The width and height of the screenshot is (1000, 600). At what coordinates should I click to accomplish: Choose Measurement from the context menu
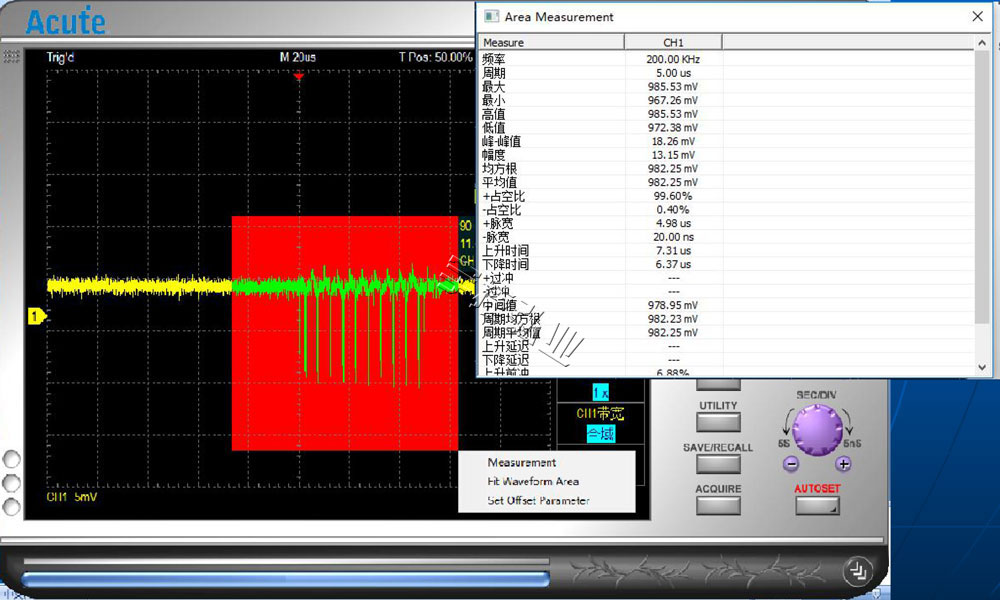[x=522, y=462]
